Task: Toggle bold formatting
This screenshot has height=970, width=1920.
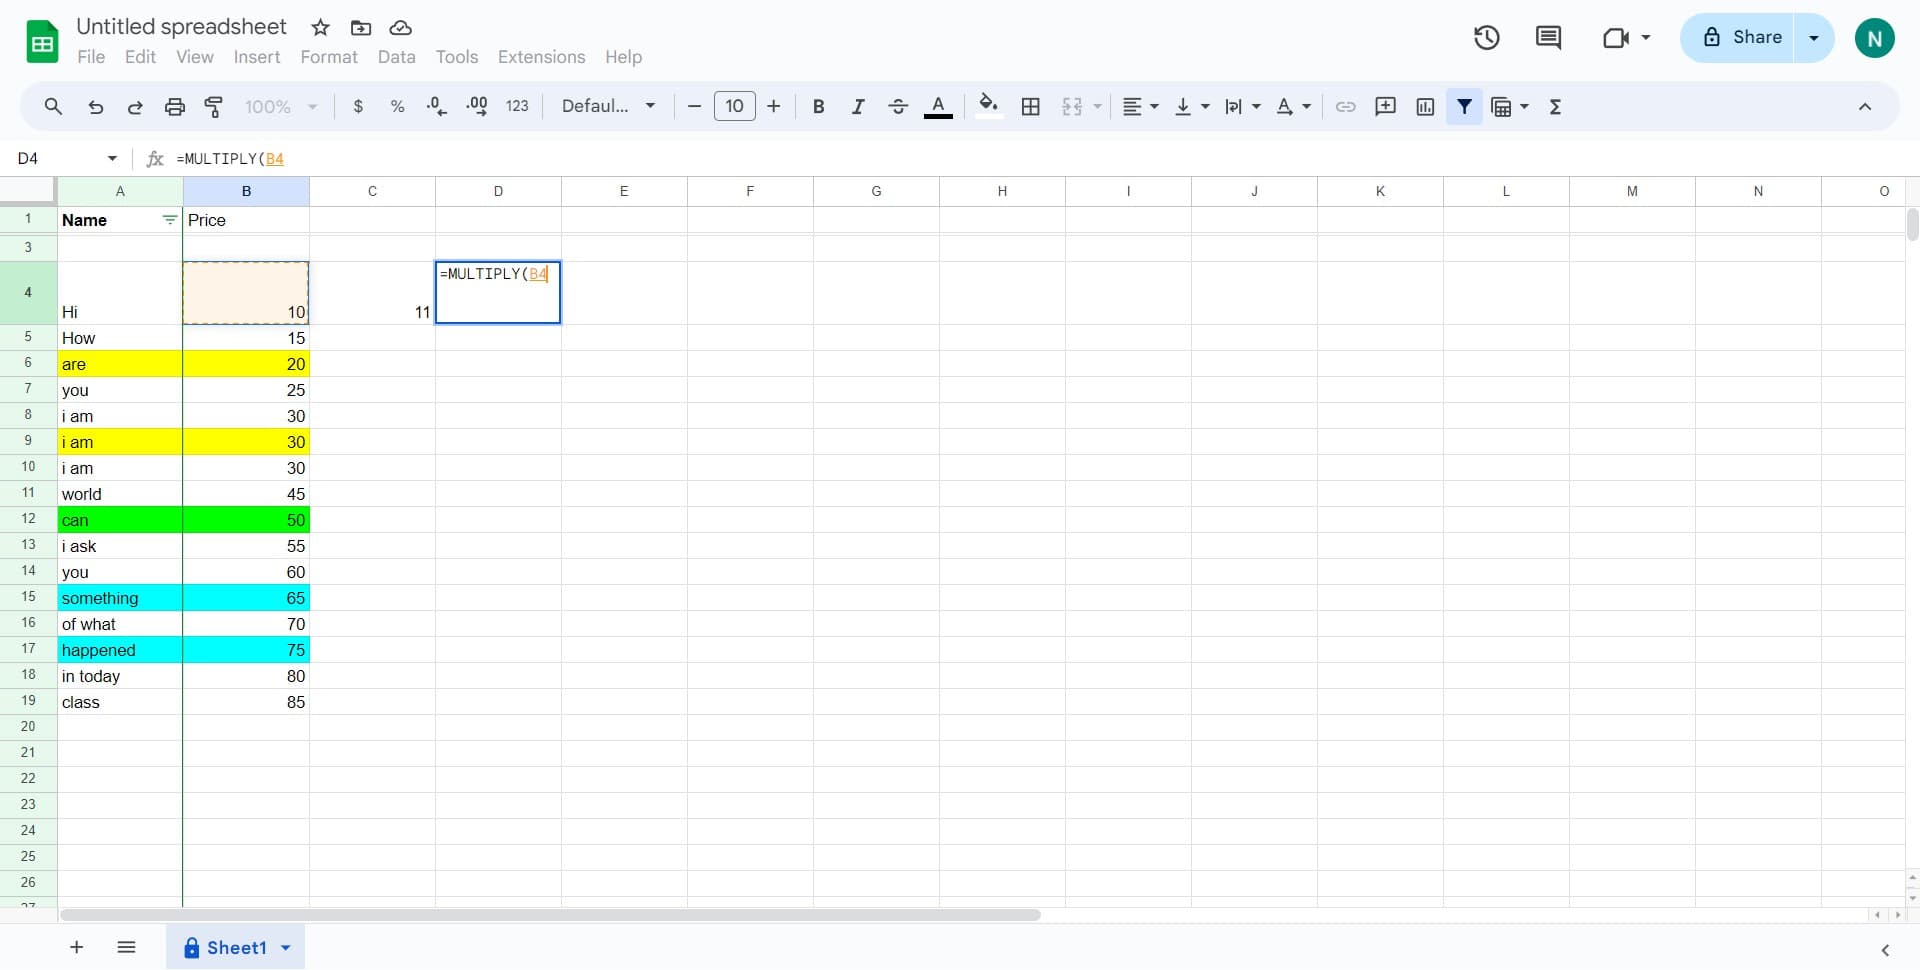Action: click(x=818, y=106)
